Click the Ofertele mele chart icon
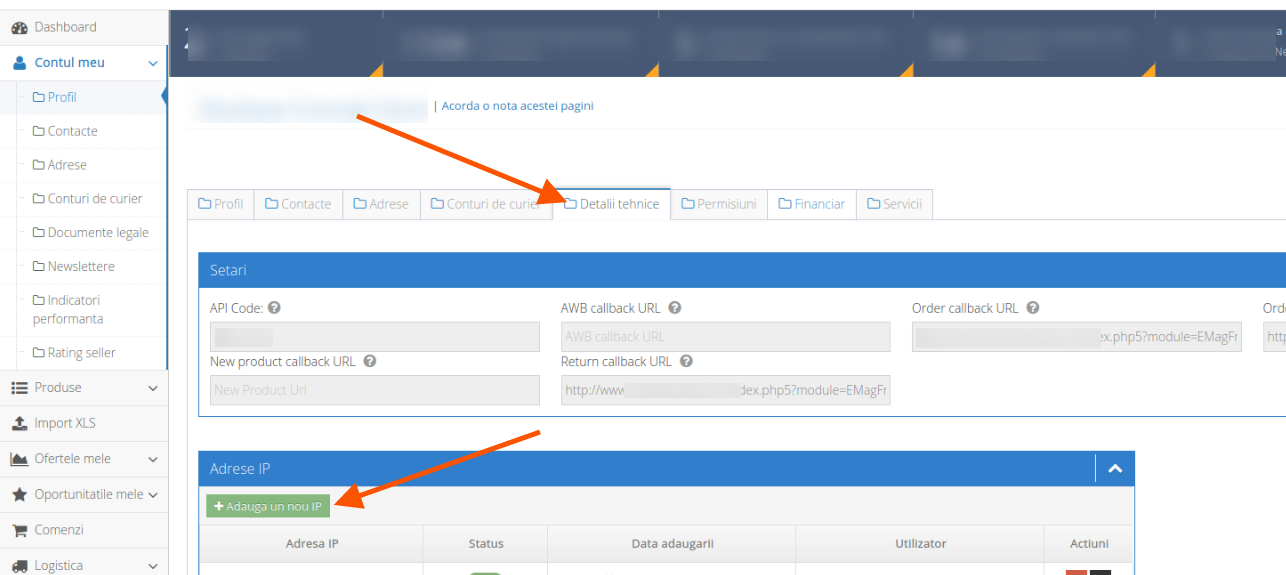The image size is (1286, 575). [x=19, y=459]
